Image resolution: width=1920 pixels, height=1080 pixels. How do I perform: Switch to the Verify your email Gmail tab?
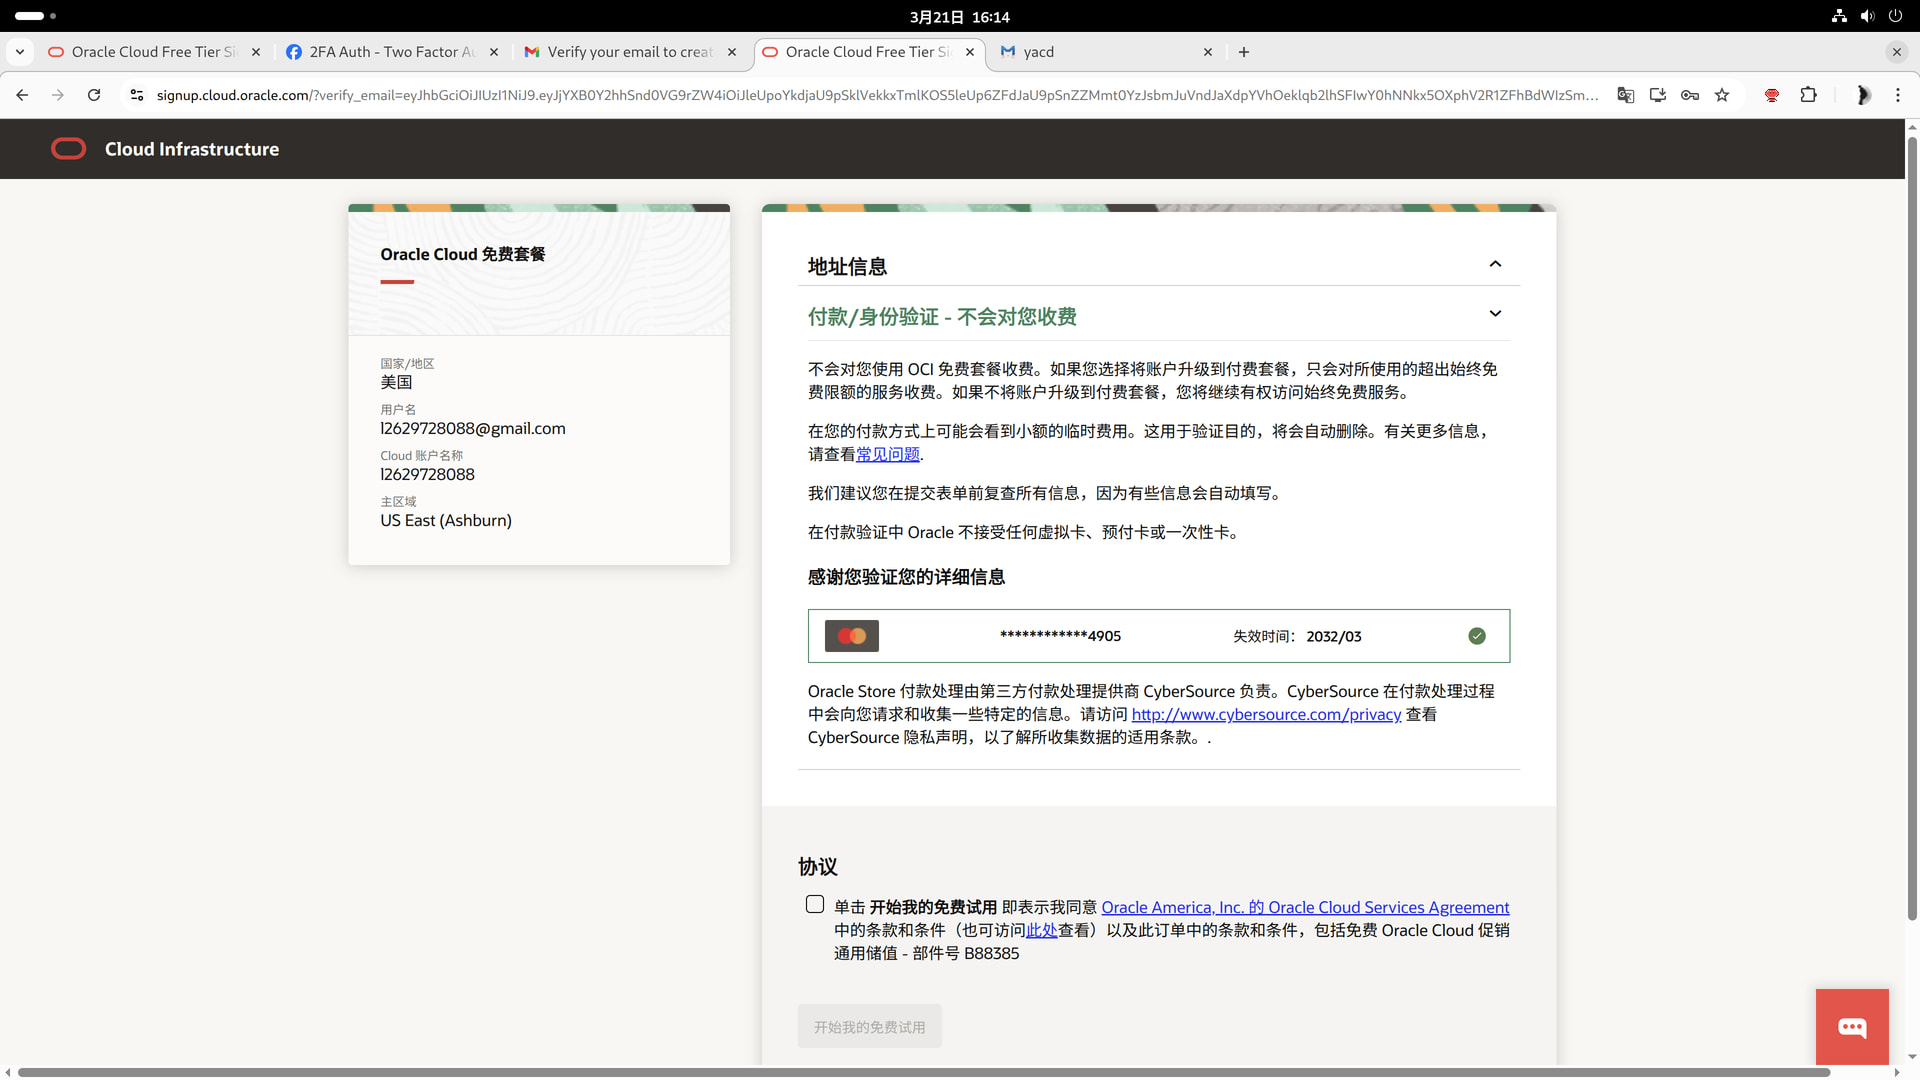click(x=630, y=52)
